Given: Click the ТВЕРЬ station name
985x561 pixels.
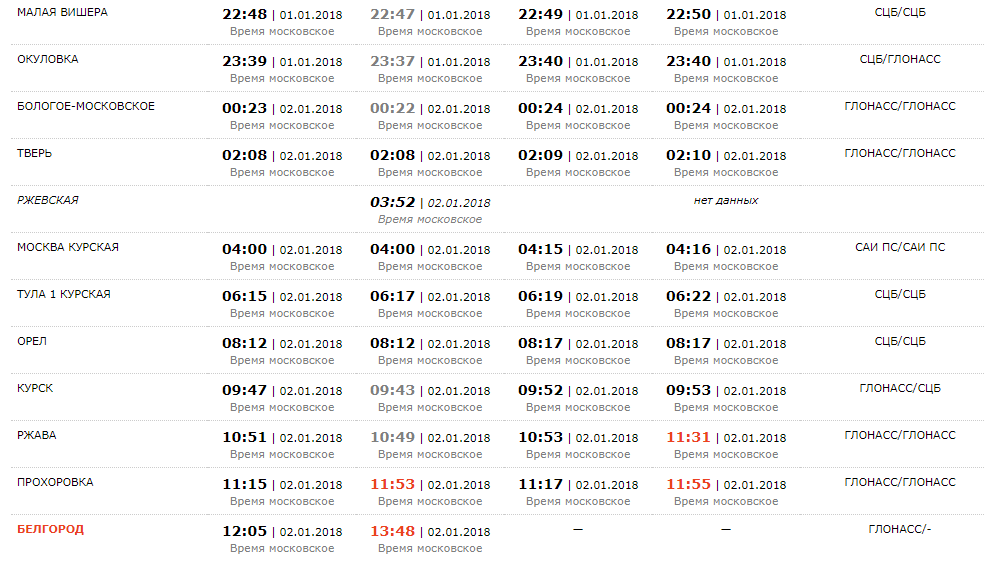Looking at the screenshot, I should click(x=34, y=153).
